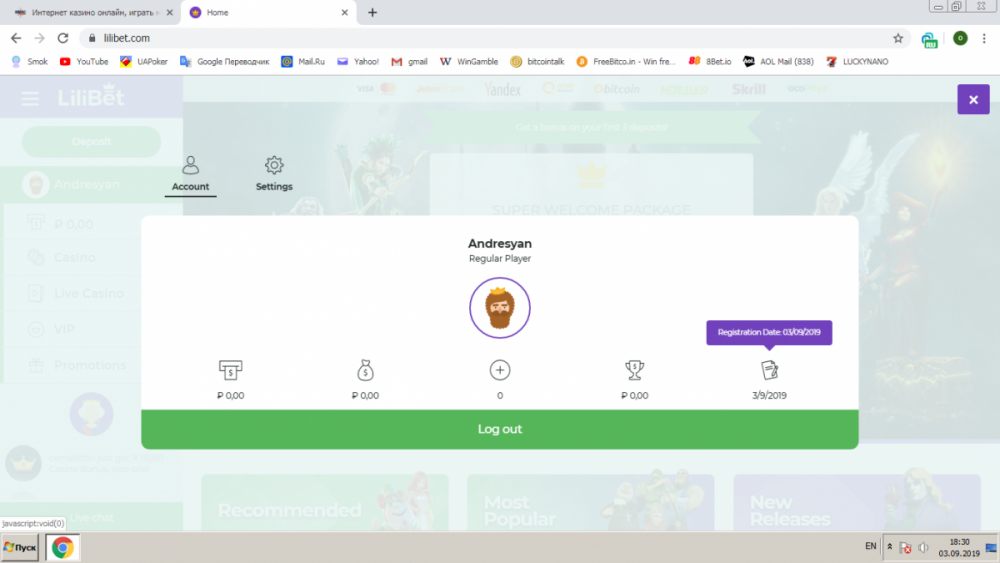
Task: Click the EN language indicator in tray
Action: point(871,546)
